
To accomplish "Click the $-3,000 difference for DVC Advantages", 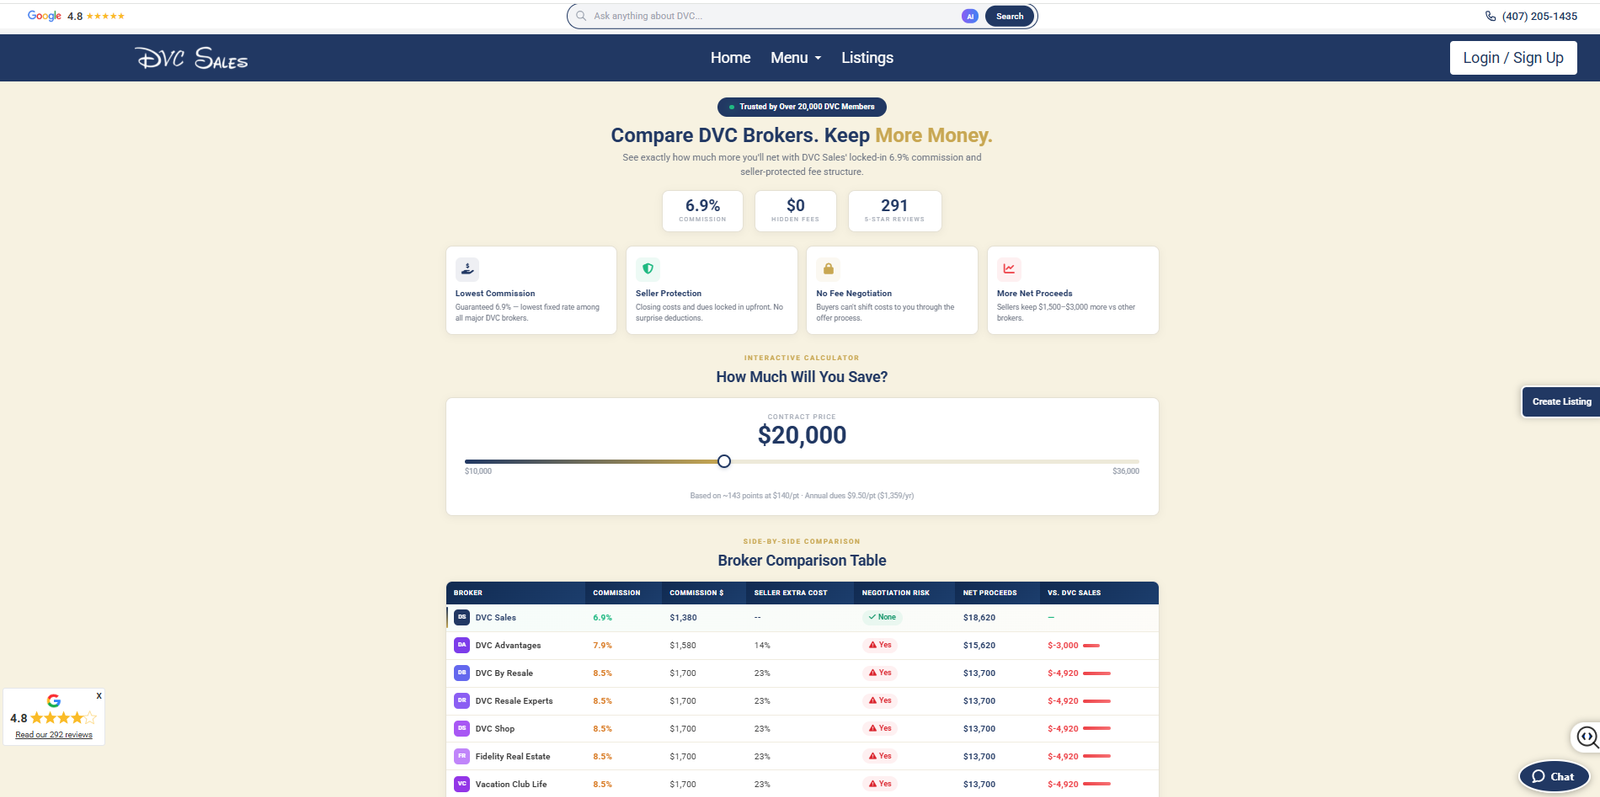I will coord(1063,646).
